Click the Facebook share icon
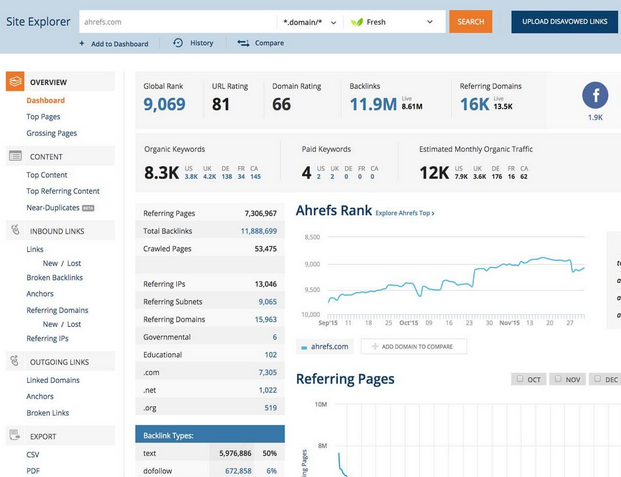 tap(595, 95)
